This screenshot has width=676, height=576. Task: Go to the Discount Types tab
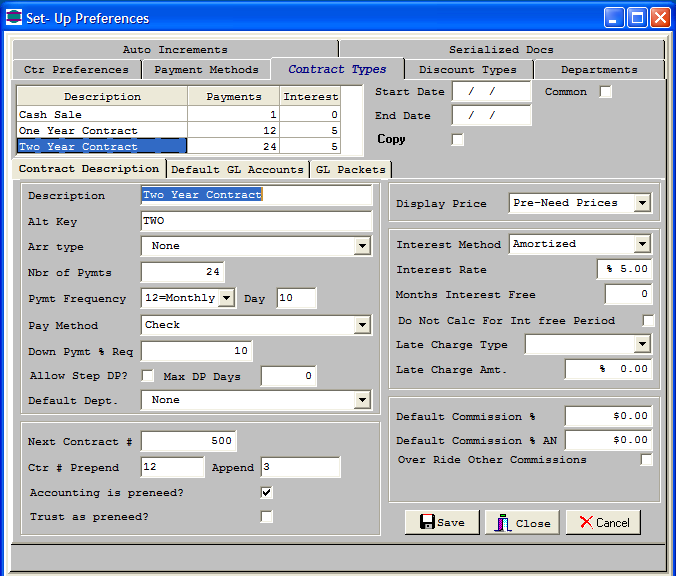click(x=467, y=70)
